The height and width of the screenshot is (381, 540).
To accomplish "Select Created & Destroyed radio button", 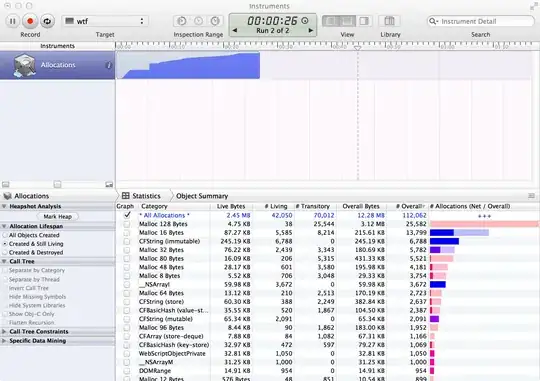I will (x=5, y=253).
